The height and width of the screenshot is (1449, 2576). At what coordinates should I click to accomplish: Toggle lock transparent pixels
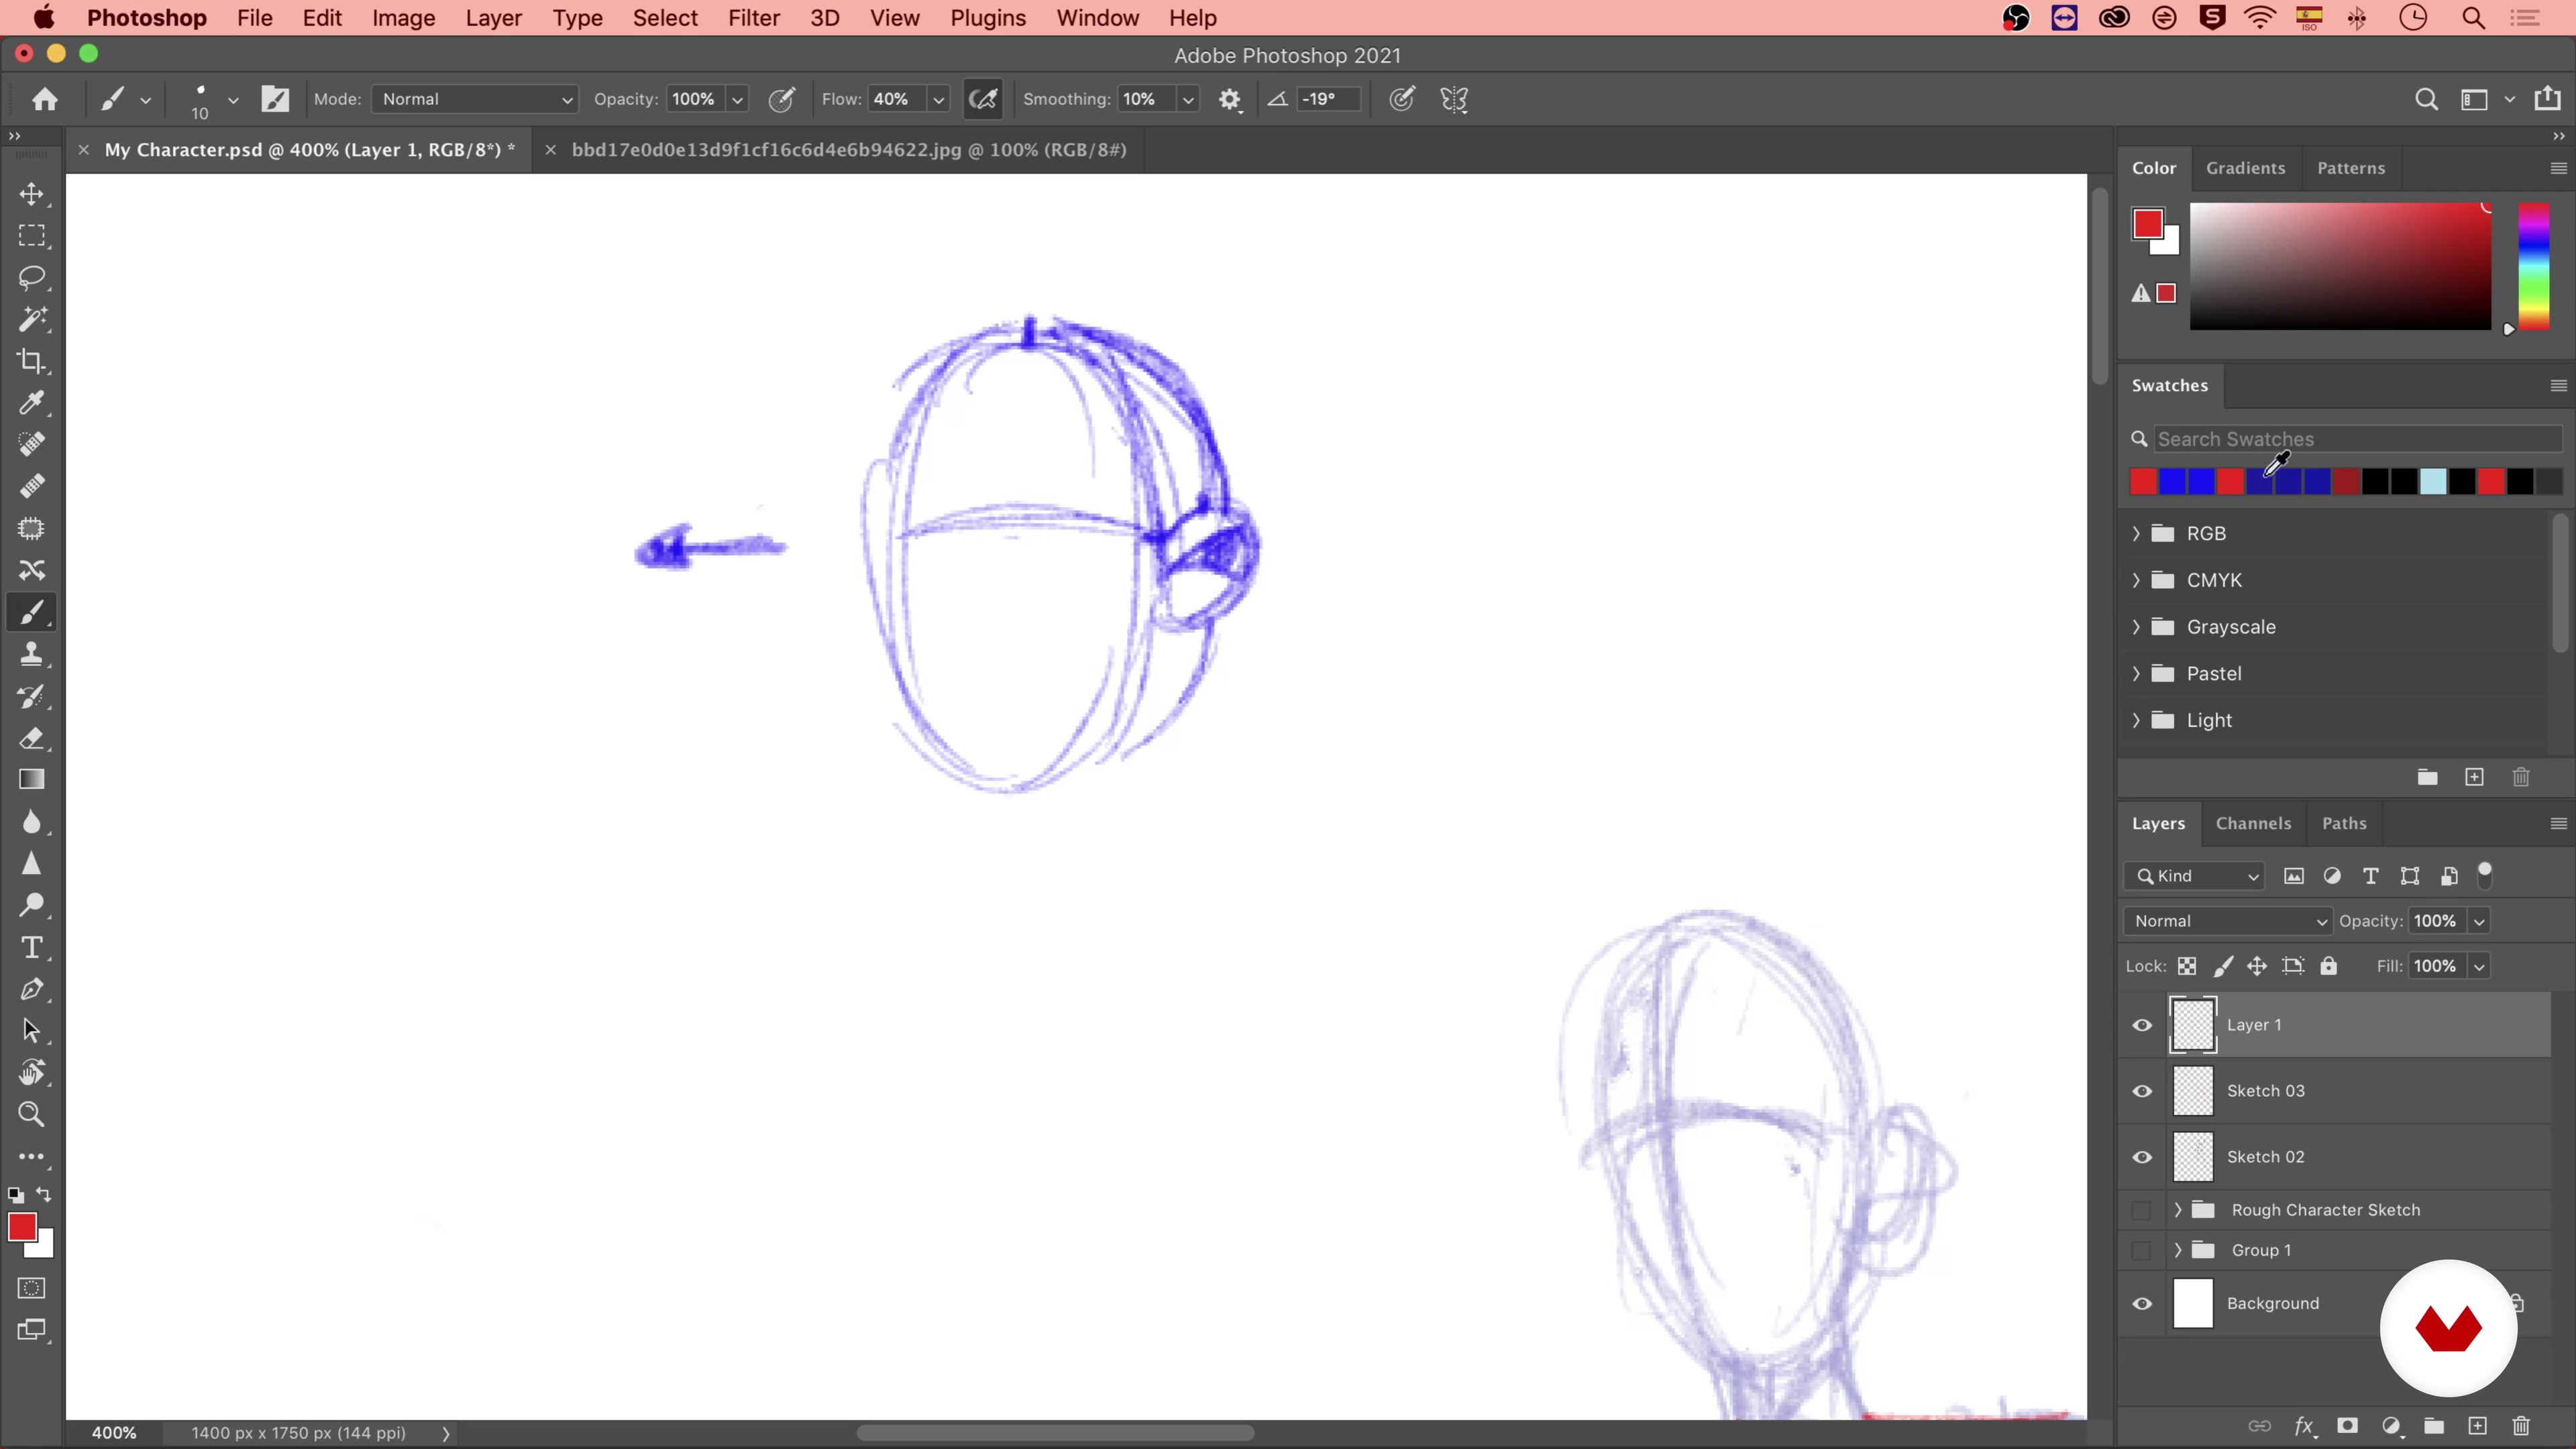pos(2187,966)
